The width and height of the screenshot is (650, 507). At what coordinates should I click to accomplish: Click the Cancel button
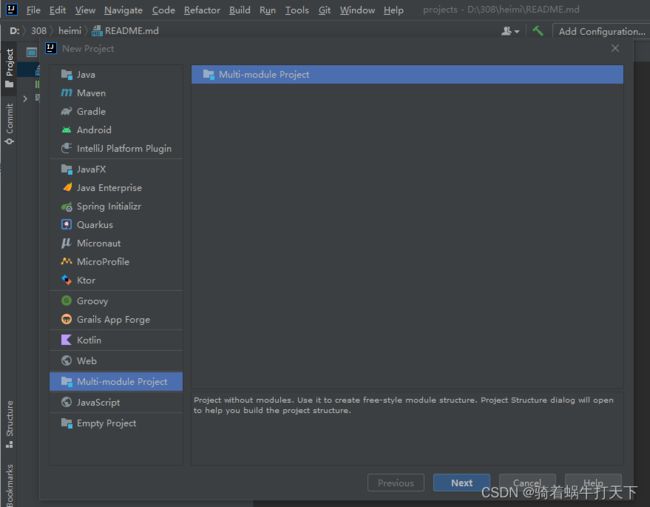coord(527,483)
